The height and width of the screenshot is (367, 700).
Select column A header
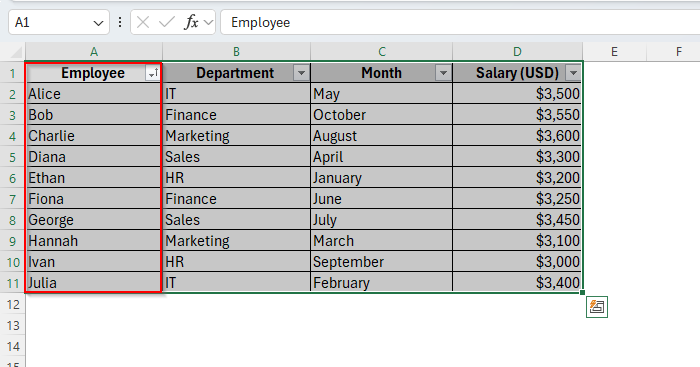[x=94, y=52]
